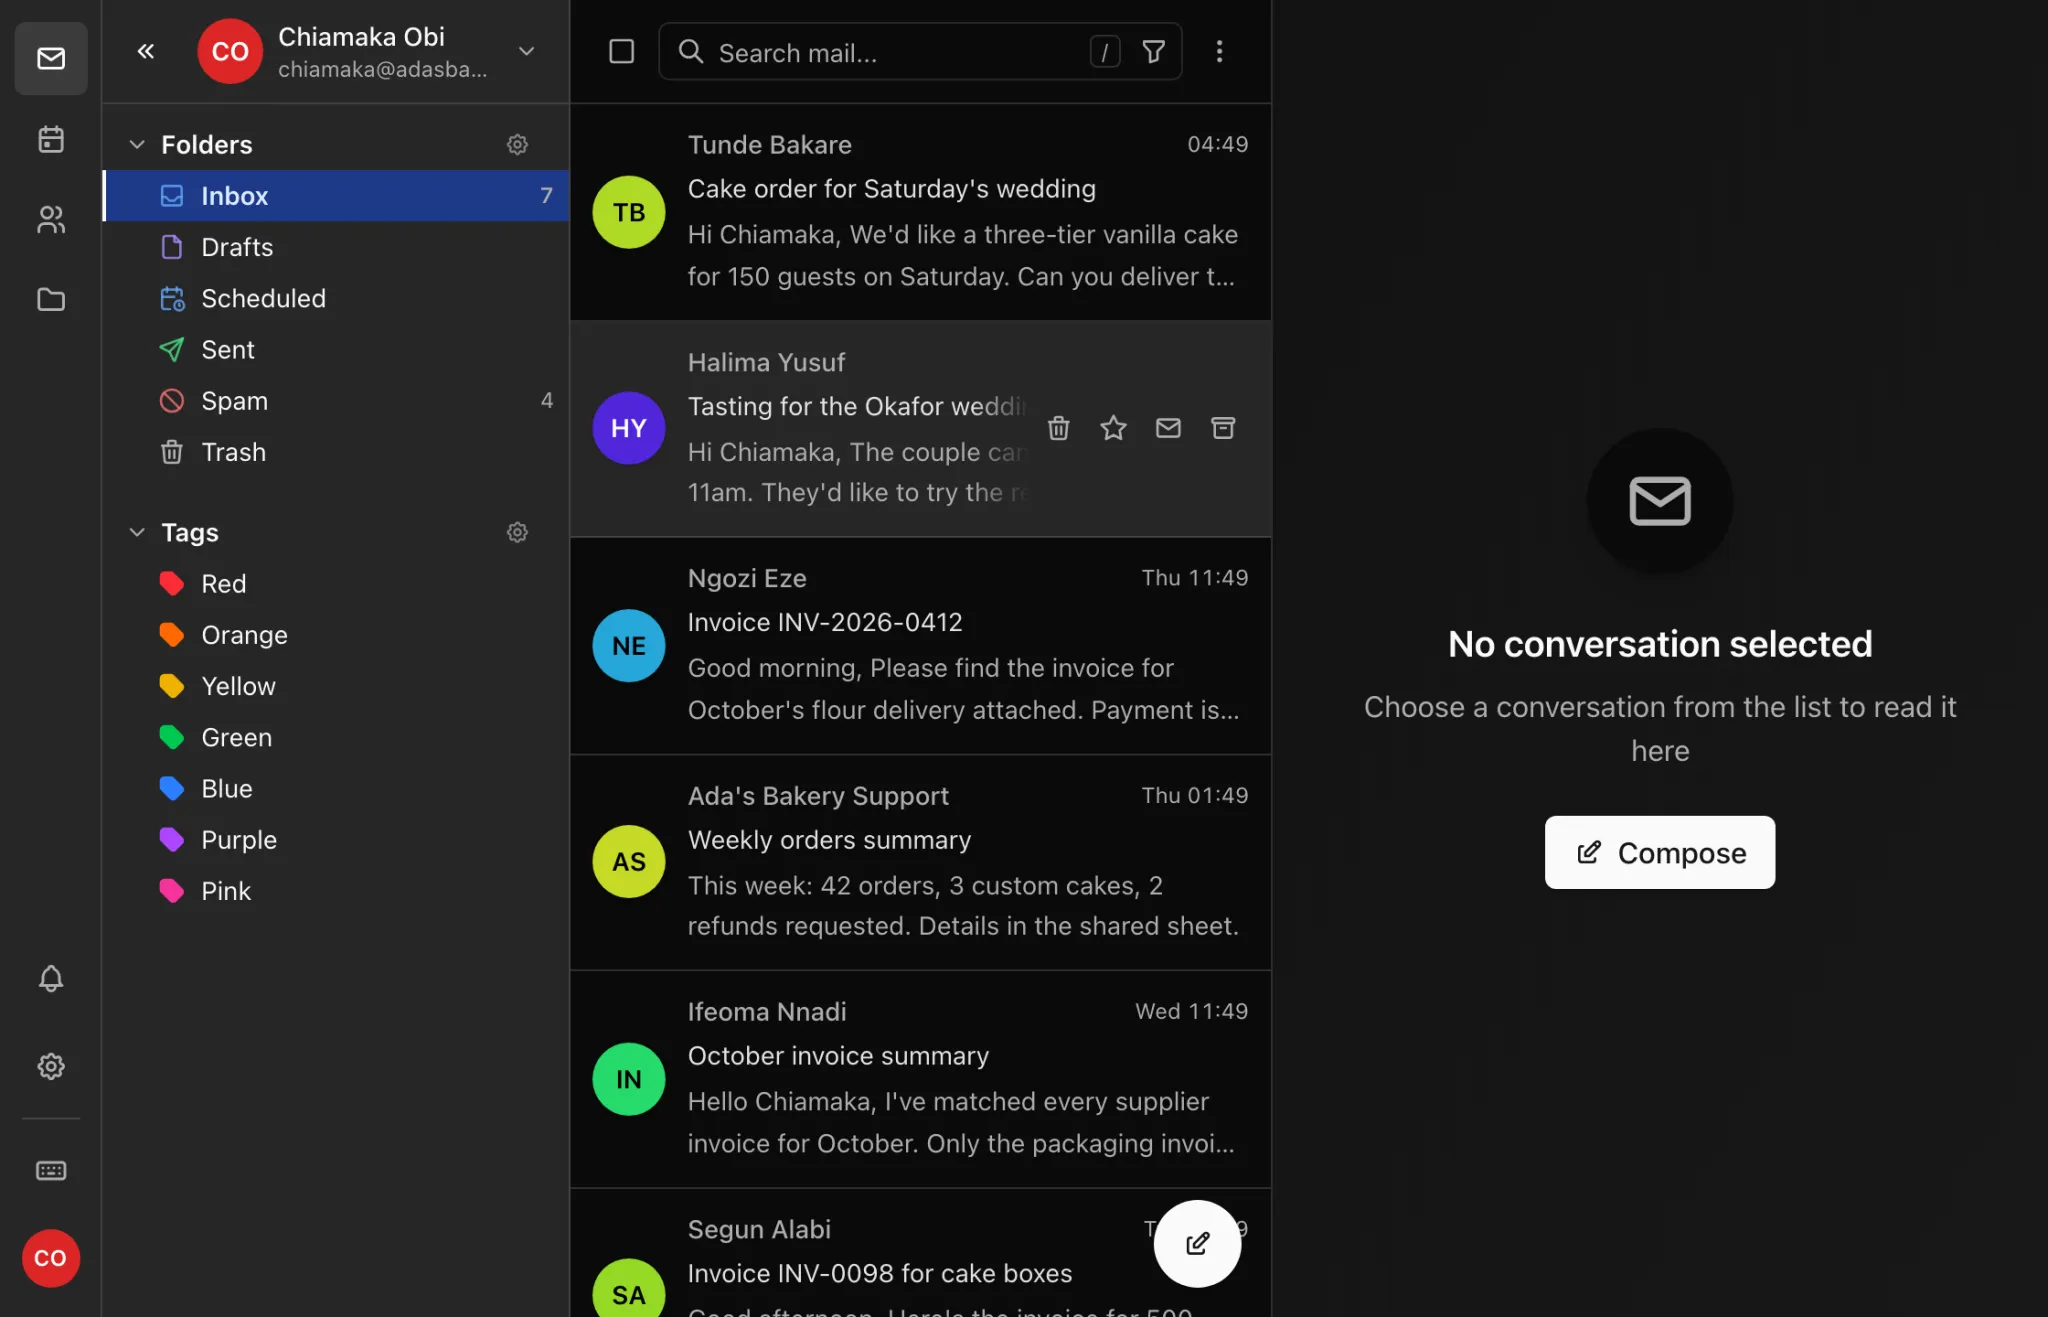Open the Trash folder
Screen dimensions: 2048x1317
pos(336,452)
